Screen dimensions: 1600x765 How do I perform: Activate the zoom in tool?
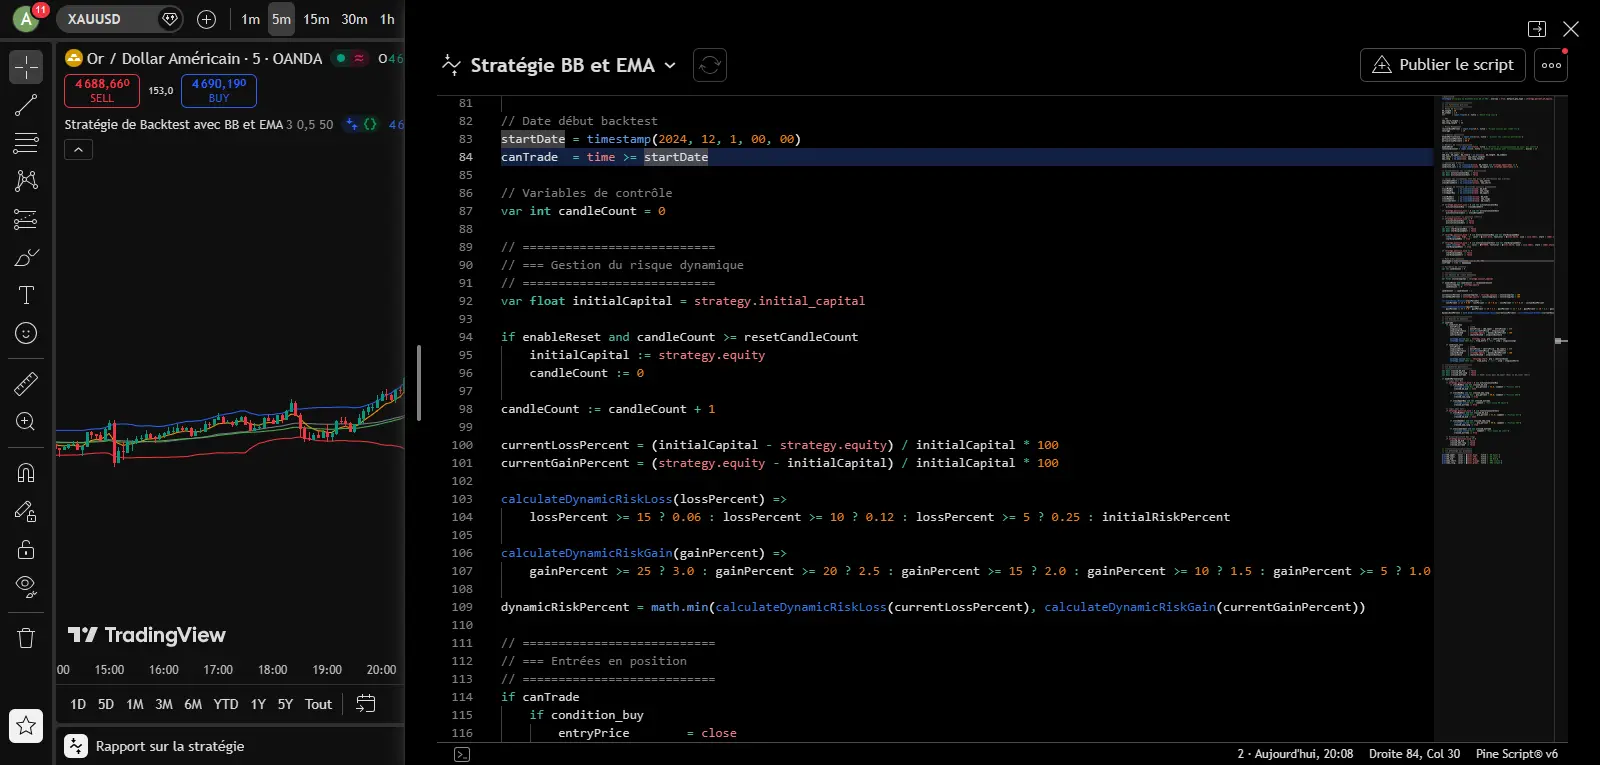[26, 421]
